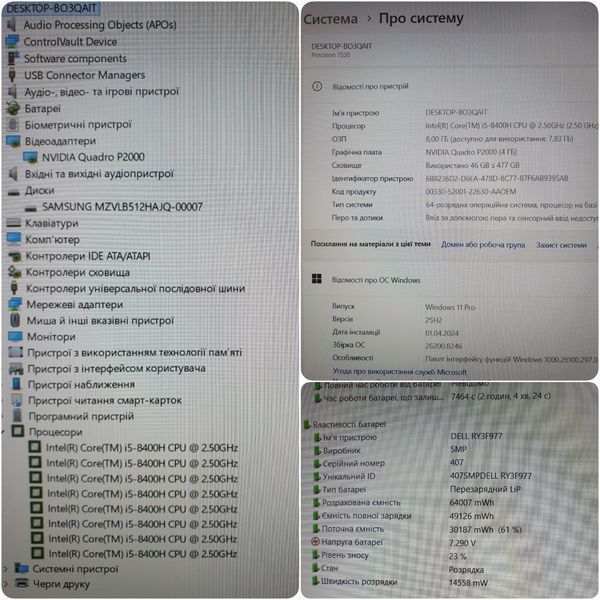This screenshot has width=600, height=600.
Task: Click the Рівень зносу value 23 %
Action: pyautogui.click(x=457, y=556)
